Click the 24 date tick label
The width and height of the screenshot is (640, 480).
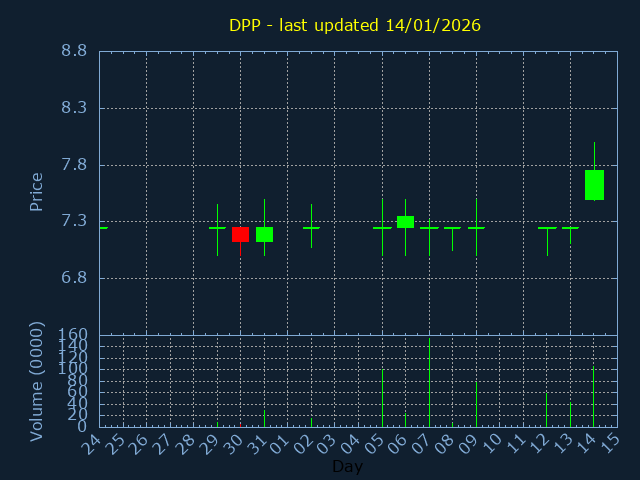point(93,443)
